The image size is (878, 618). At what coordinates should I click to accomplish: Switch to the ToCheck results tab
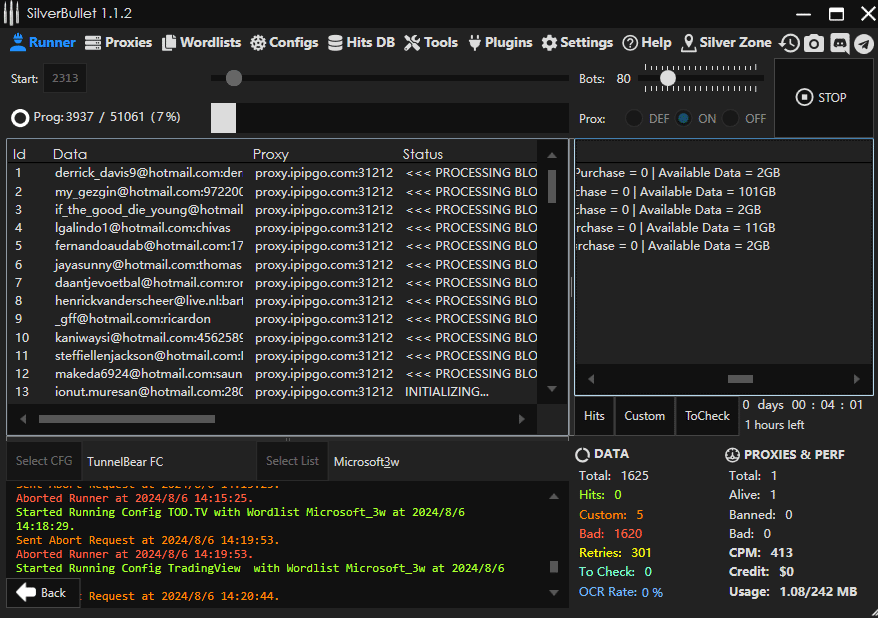[x=707, y=416]
